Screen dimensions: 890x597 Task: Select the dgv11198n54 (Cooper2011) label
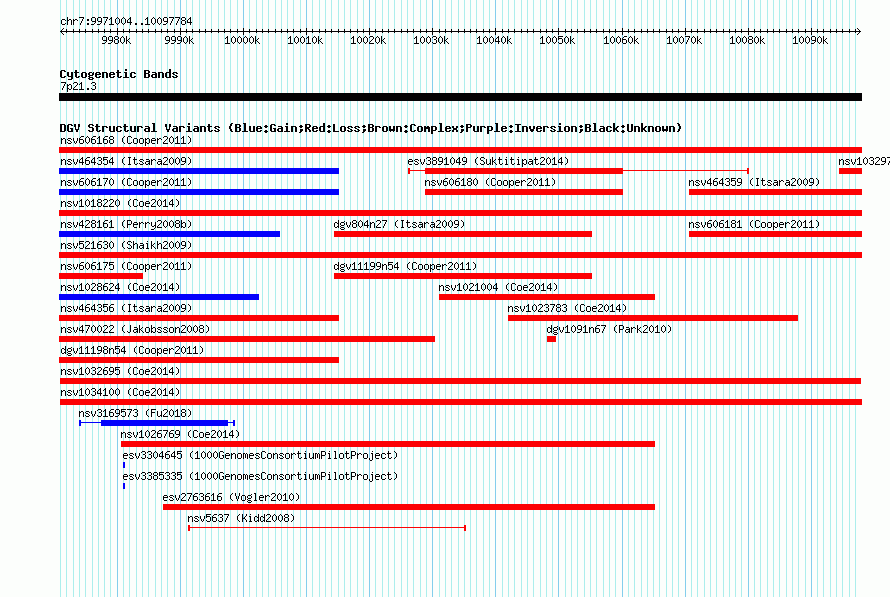click(x=132, y=350)
